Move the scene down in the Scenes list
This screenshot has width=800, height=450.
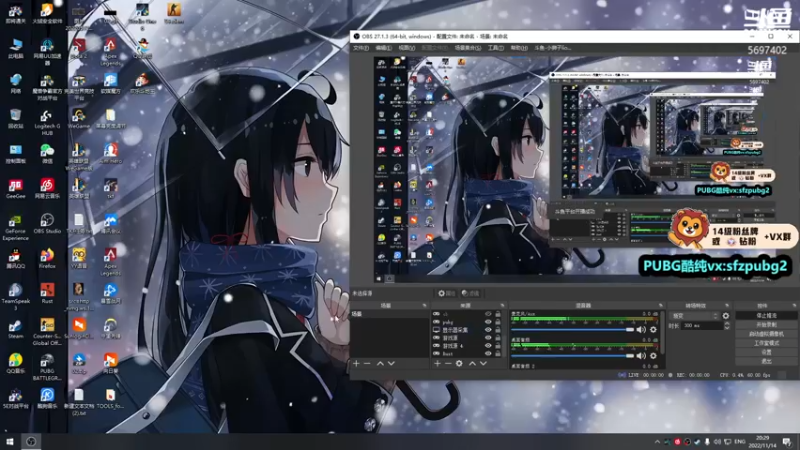391,363
